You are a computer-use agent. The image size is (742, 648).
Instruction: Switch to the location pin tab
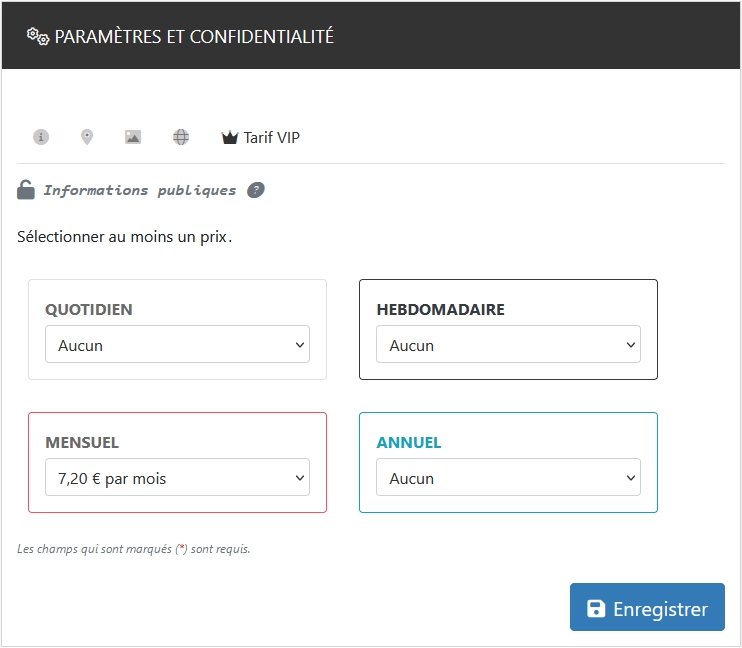[x=87, y=137]
